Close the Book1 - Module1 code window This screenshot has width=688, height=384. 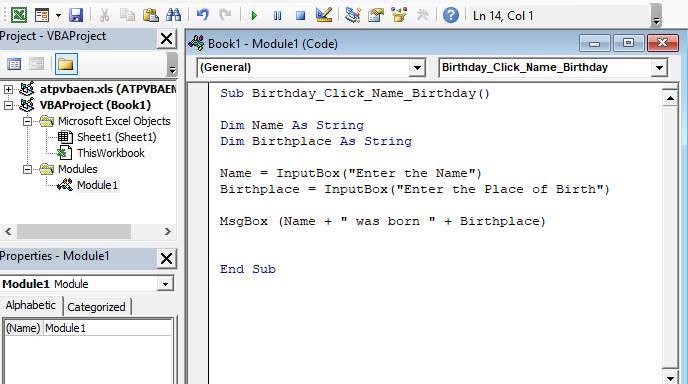pos(663,43)
